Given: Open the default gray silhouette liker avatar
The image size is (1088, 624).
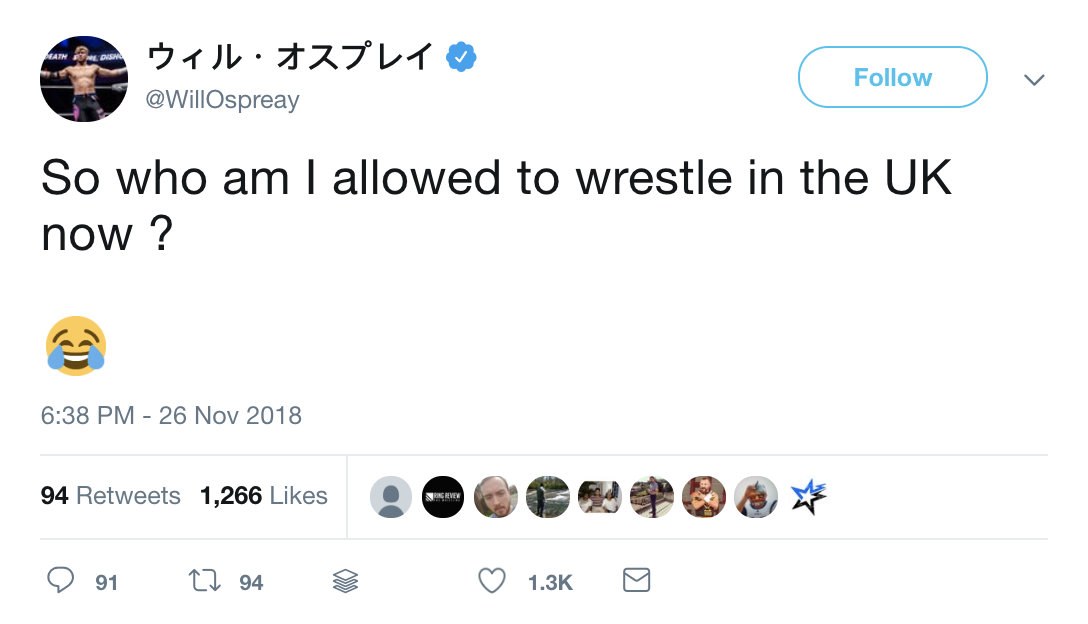Looking at the screenshot, I should click(391, 497).
